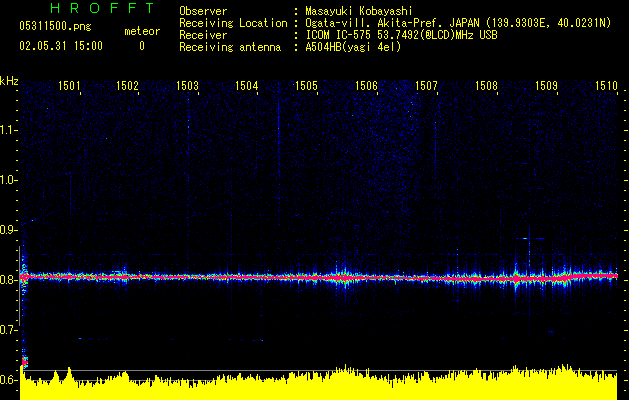Click the 1510 time marker
This screenshot has height=400, width=629.
[606, 86]
